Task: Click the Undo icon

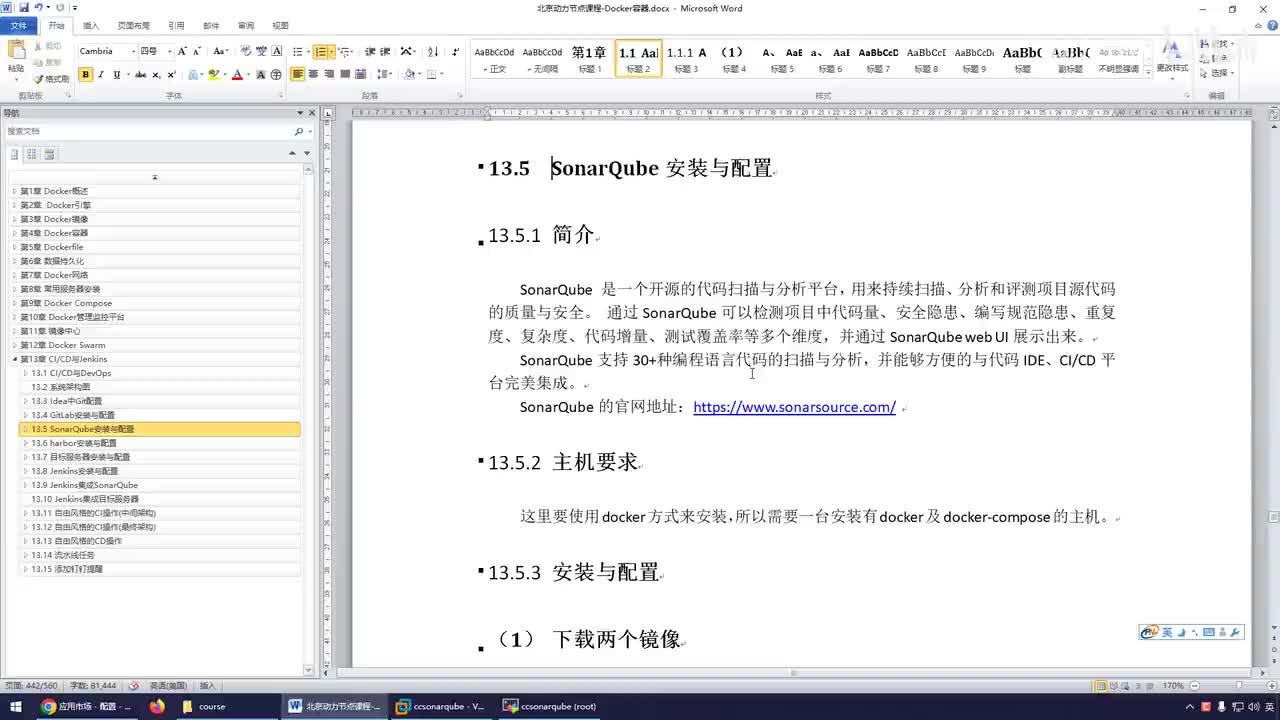Action: (39, 8)
